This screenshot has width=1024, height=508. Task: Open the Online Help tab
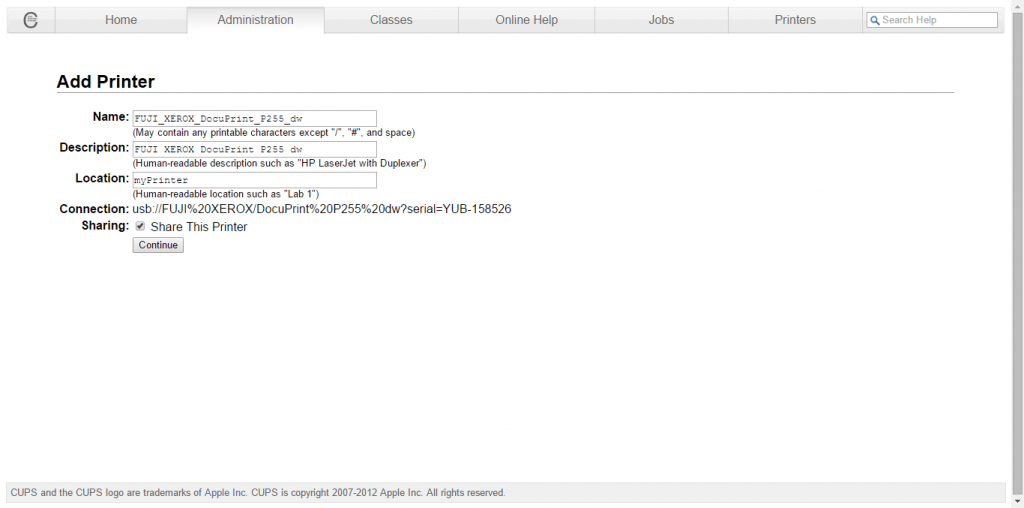click(526, 20)
